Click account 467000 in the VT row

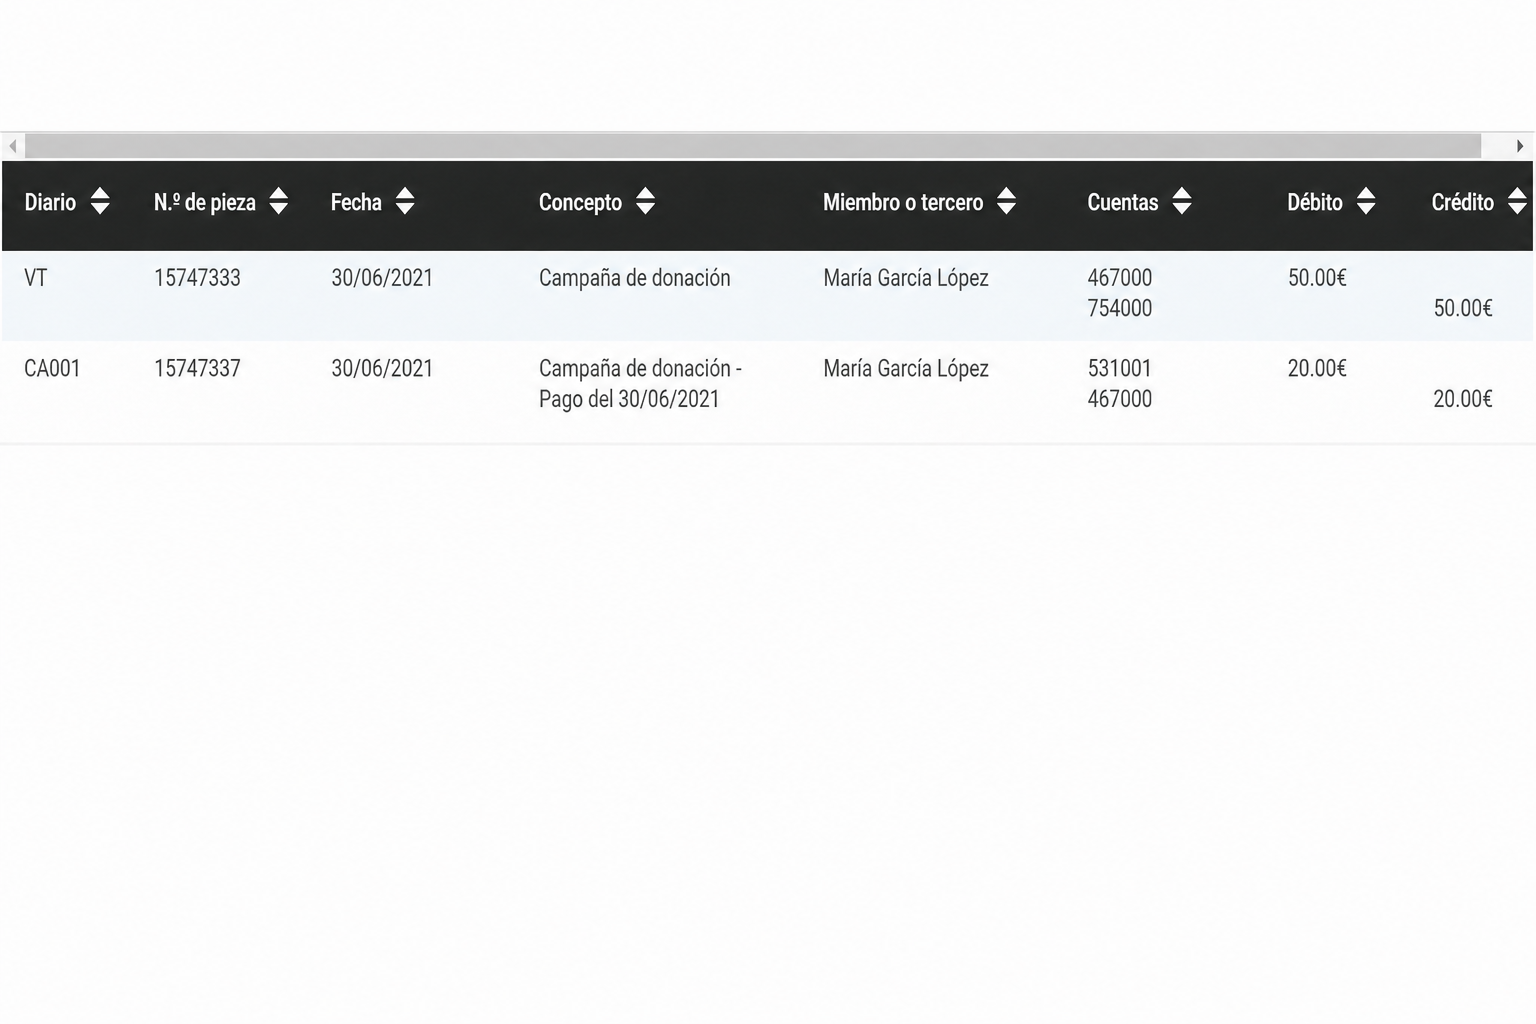coord(1120,278)
